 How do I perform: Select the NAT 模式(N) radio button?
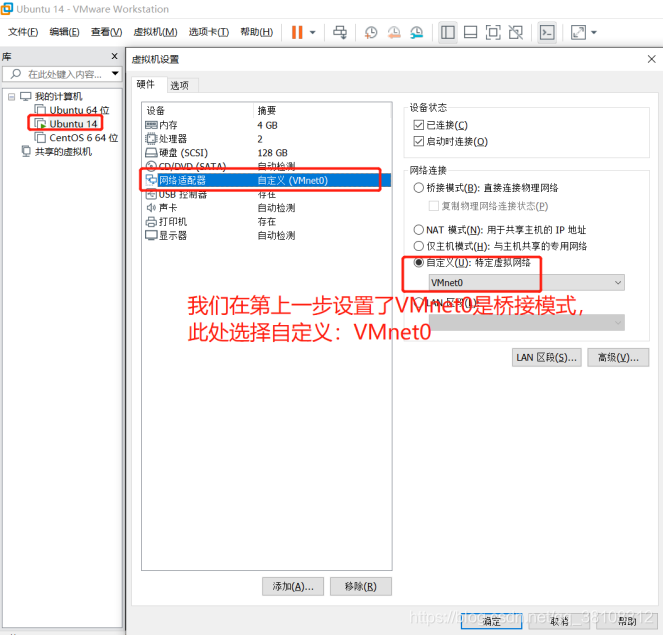[x=418, y=230]
